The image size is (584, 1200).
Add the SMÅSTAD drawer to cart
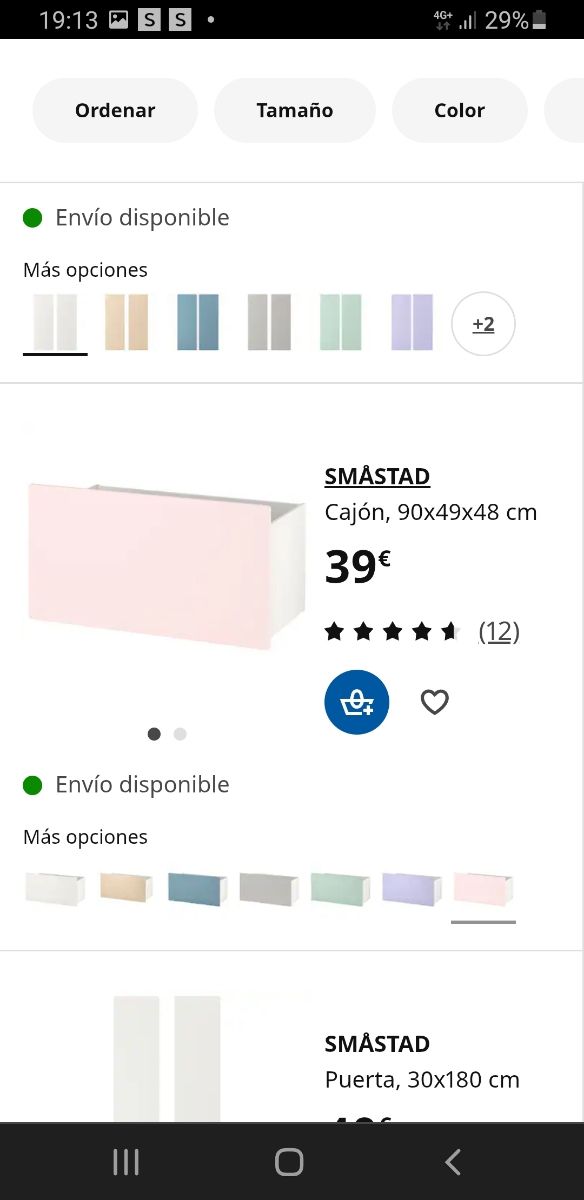(x=357, y=702)
